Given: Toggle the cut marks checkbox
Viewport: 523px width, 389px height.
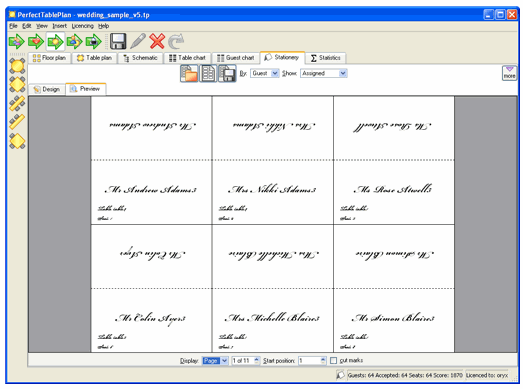Looking at the screenshot, I should coord(333,361).
